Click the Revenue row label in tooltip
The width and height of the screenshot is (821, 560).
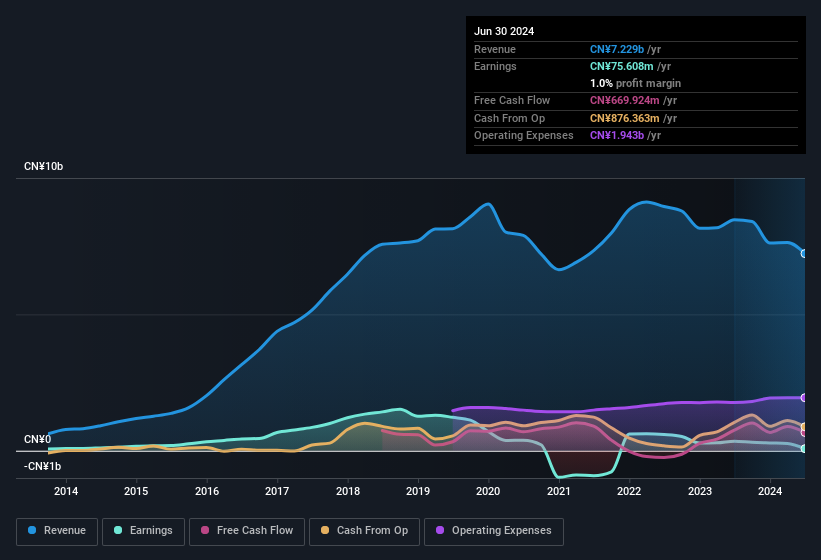pyautogui.click(x=495, y=49)
